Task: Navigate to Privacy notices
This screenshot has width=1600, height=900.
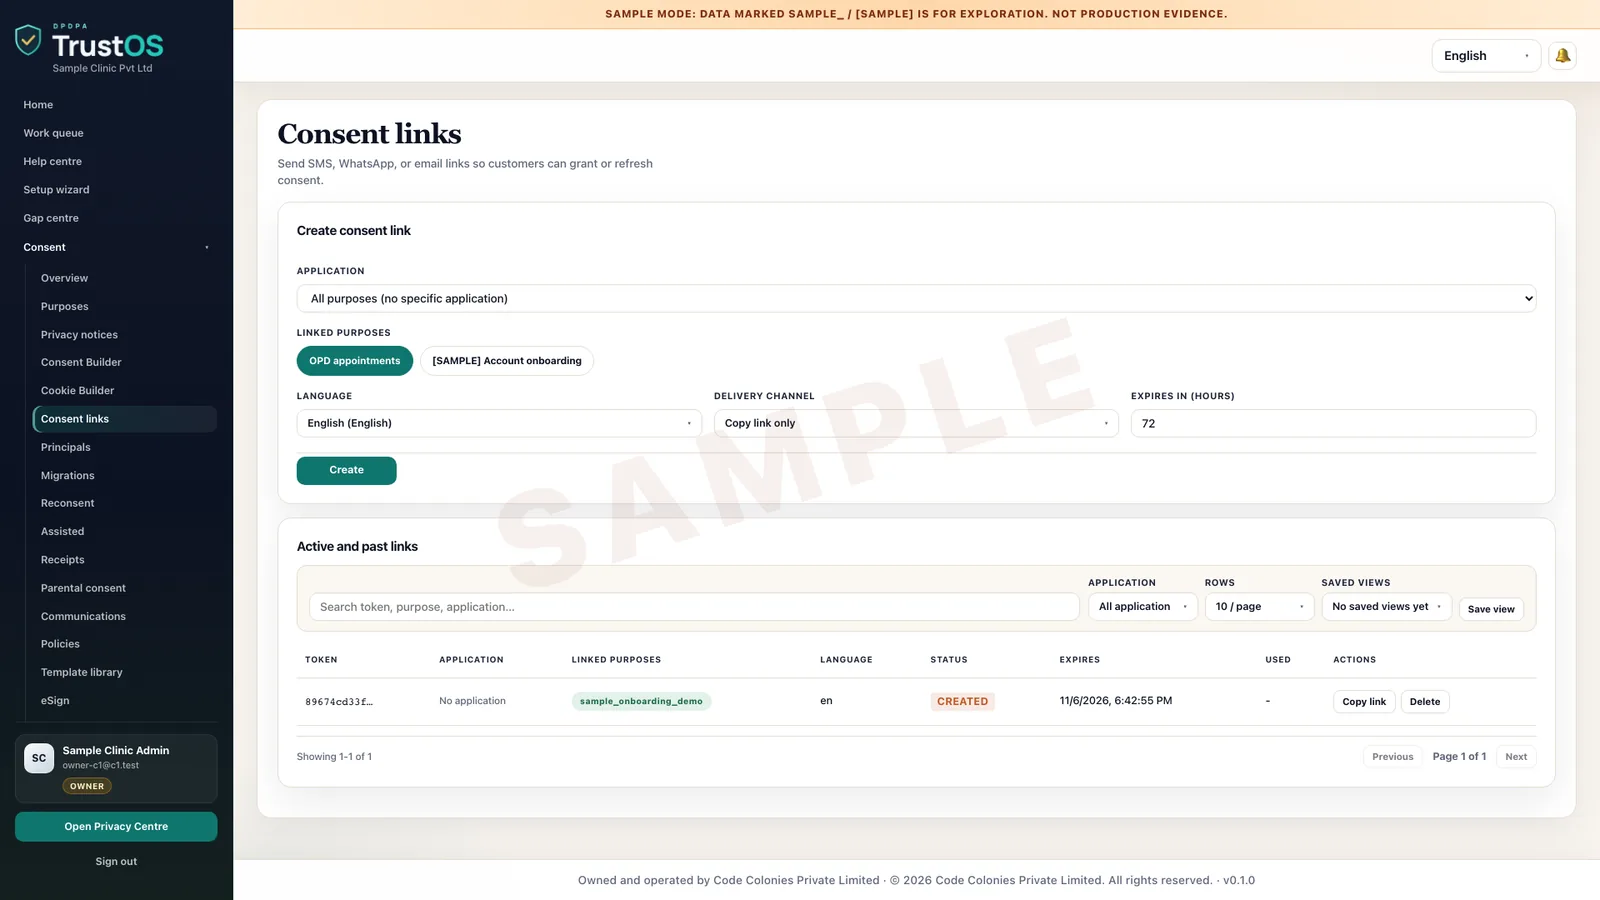Action: [x=79, y=335]
